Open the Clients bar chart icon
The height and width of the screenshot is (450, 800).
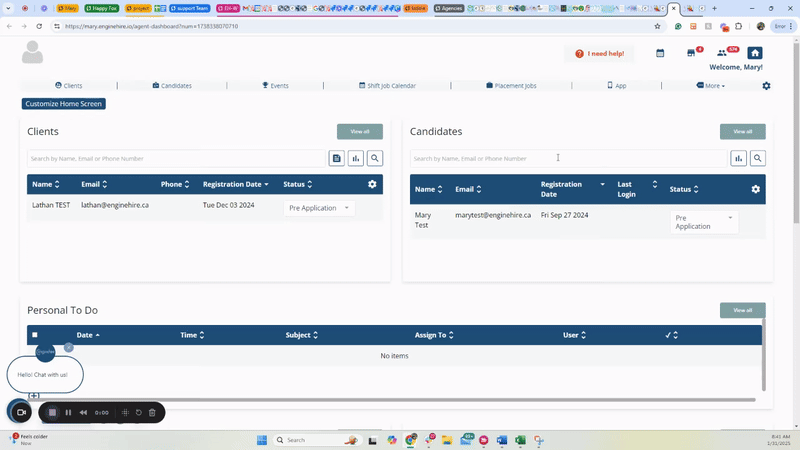[356, 158]
